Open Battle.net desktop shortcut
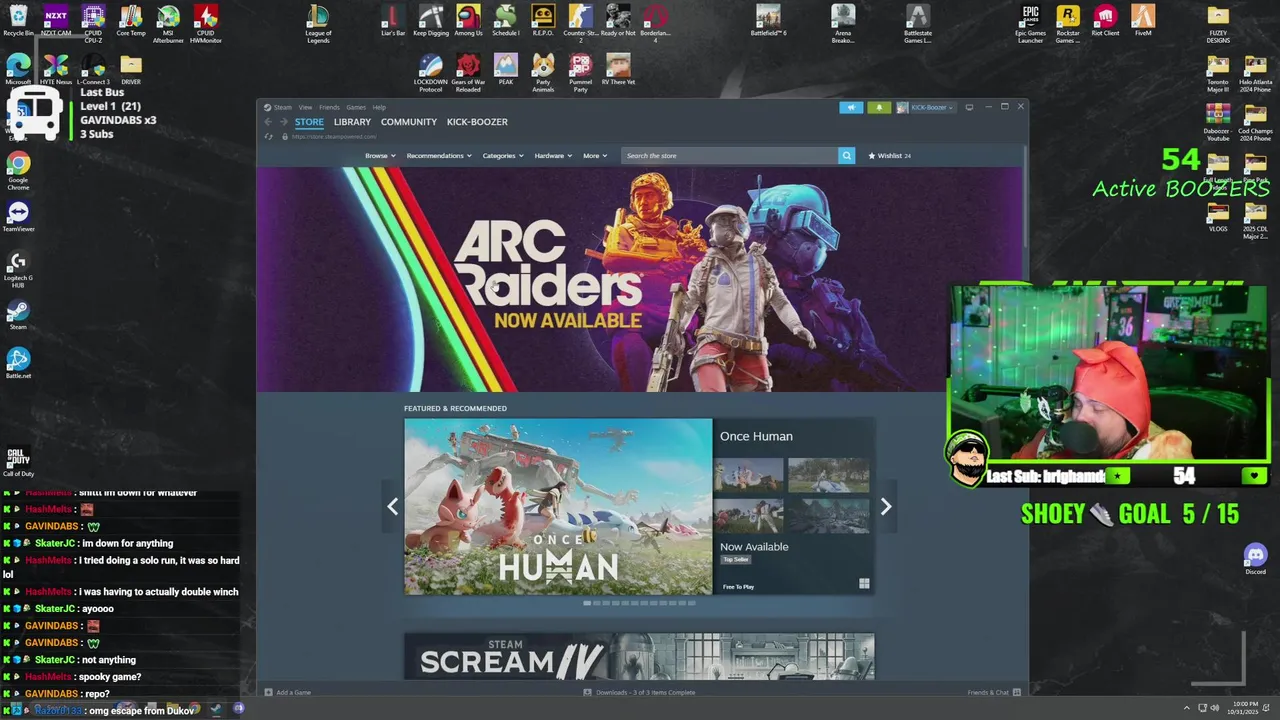The width and height of the screenshot is (1280, 720). (18, 364)
